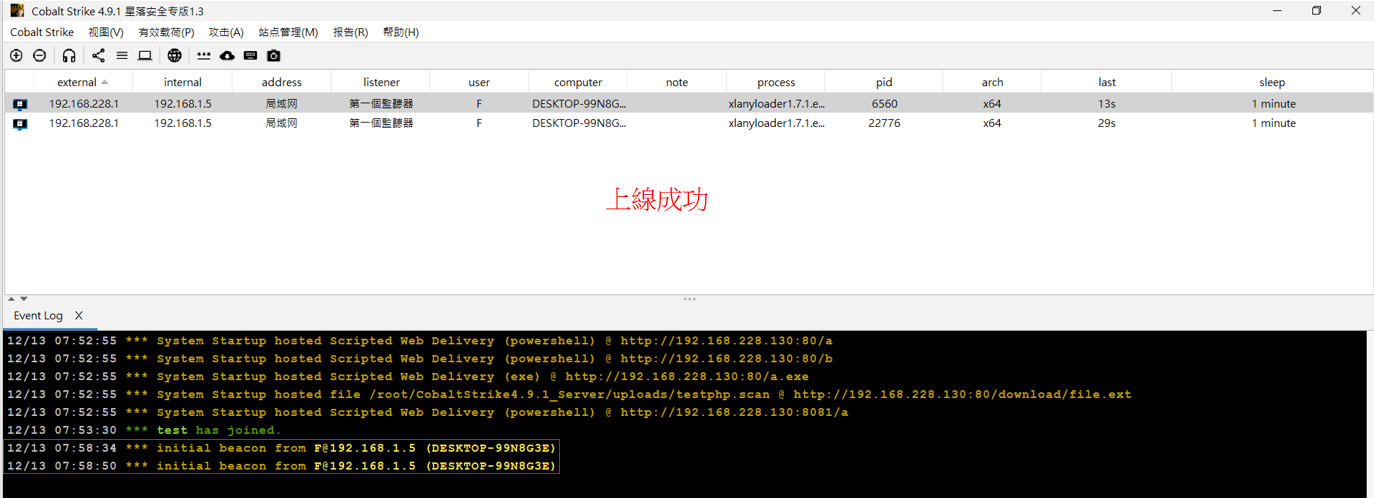Image resolution: width=1374 pixels, height=498 pixels.
Task: Sort by the user column header
Action: click(479, 82)
